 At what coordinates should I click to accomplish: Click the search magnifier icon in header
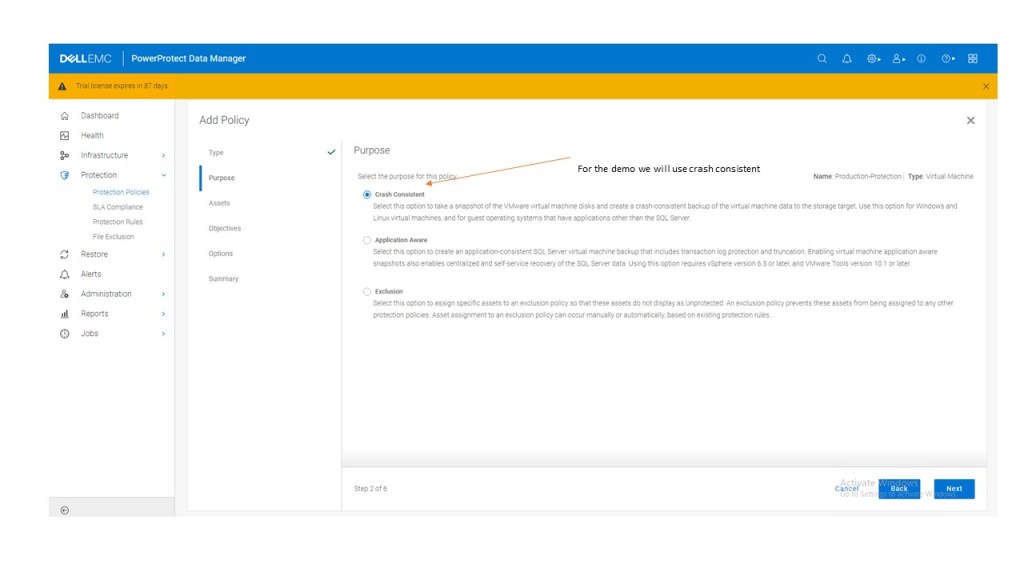tap(822, 58)
